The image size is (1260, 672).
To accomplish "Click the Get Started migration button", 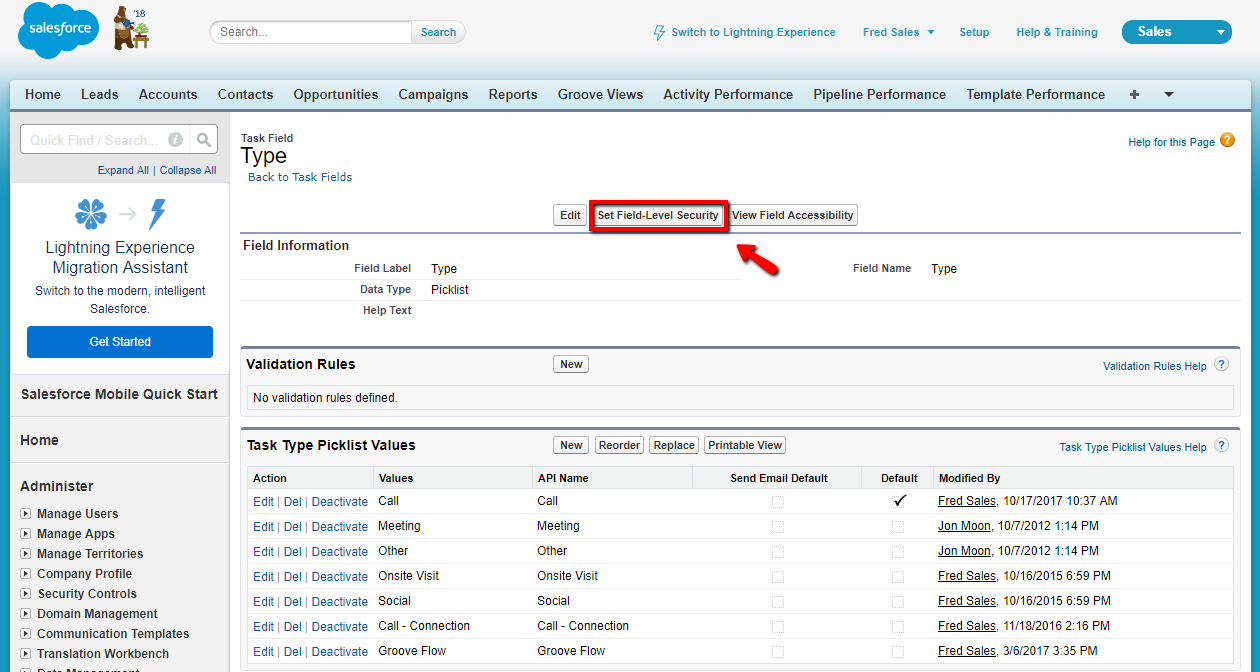I will coord(120,342).
